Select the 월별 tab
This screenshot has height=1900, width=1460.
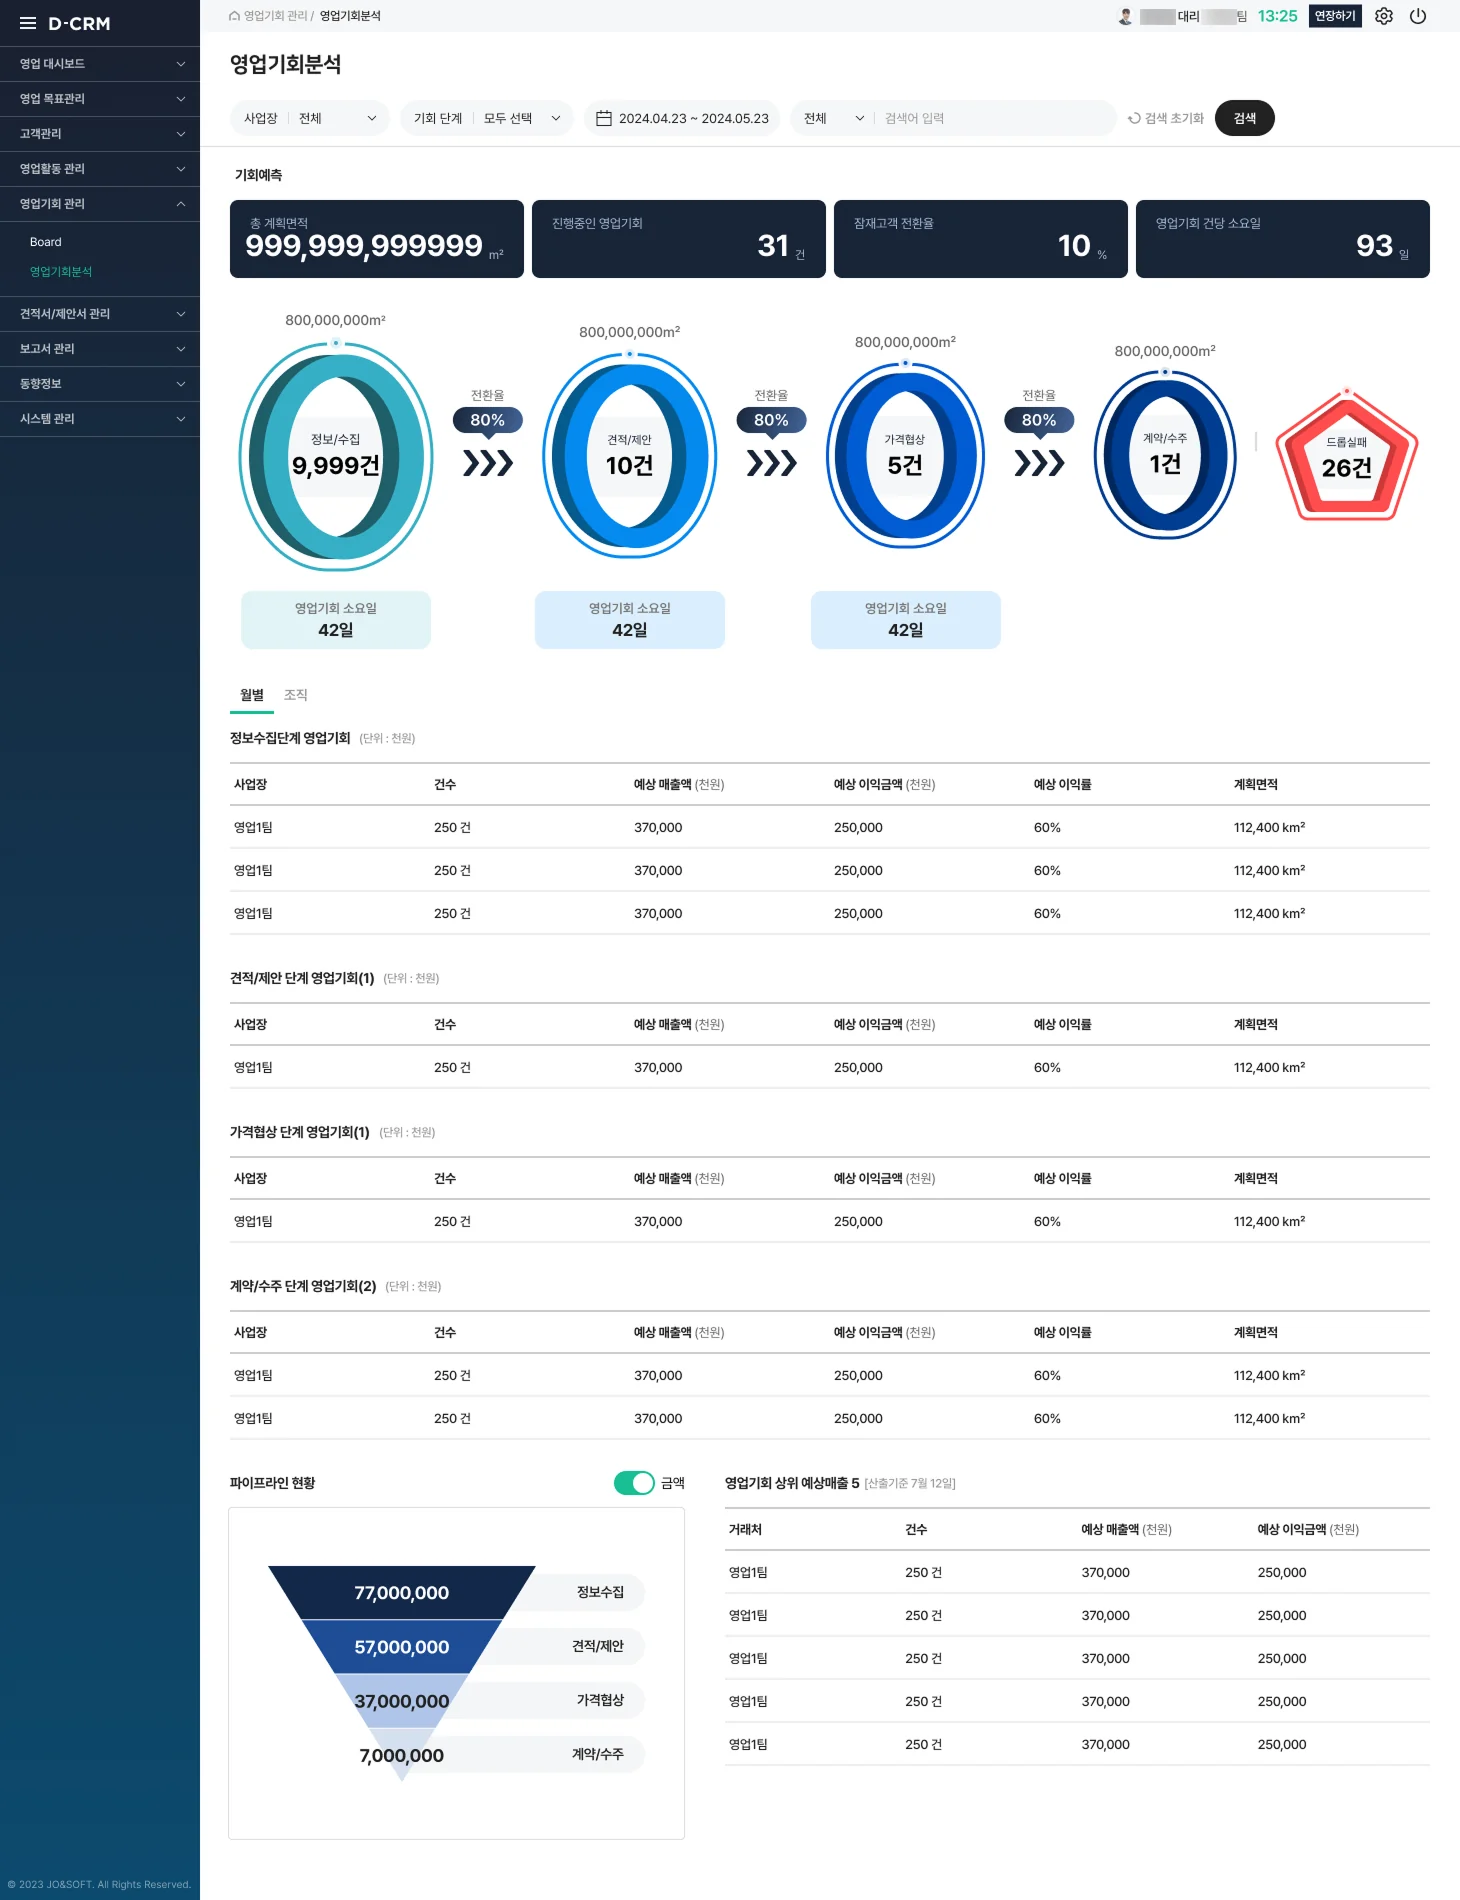252,695
